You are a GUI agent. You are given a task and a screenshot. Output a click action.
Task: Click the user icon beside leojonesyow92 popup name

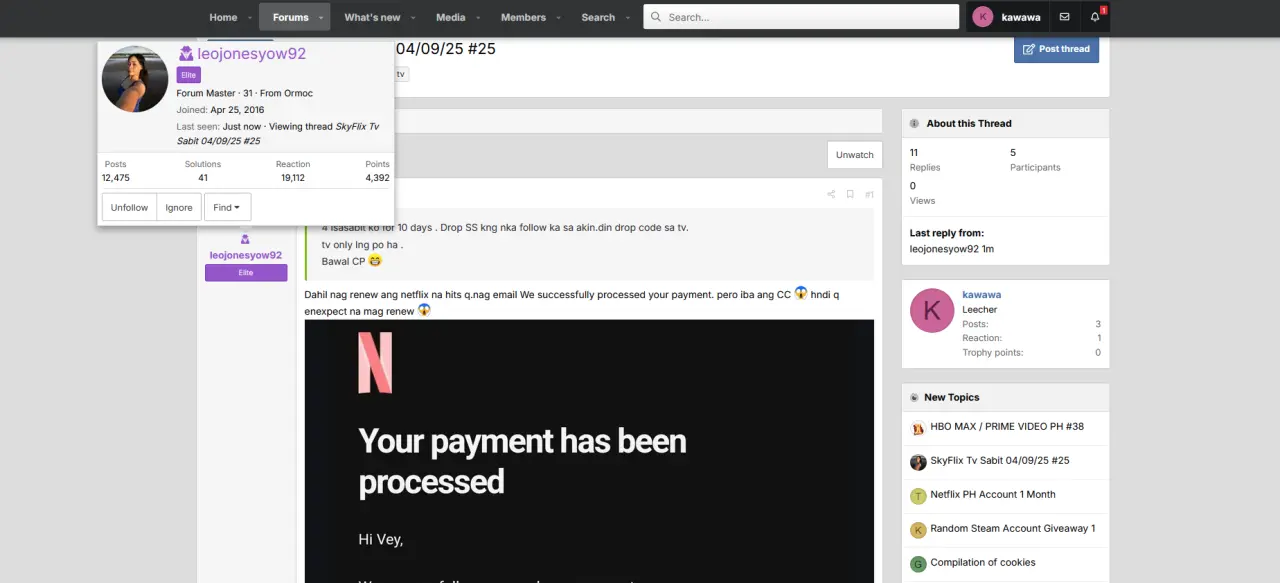click(x=185, y=54)
